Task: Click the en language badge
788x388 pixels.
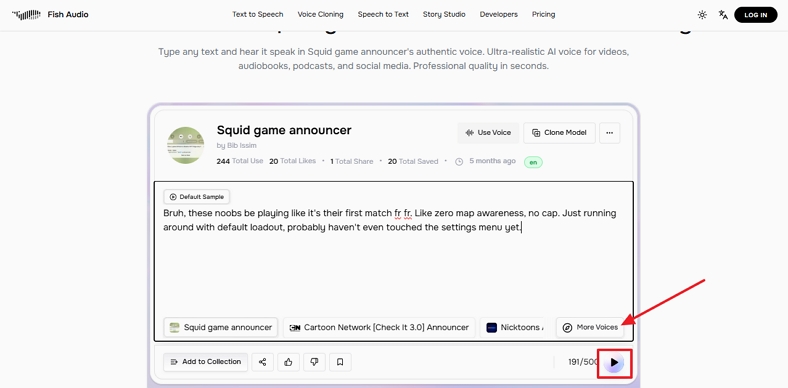Action: (533, 162)
